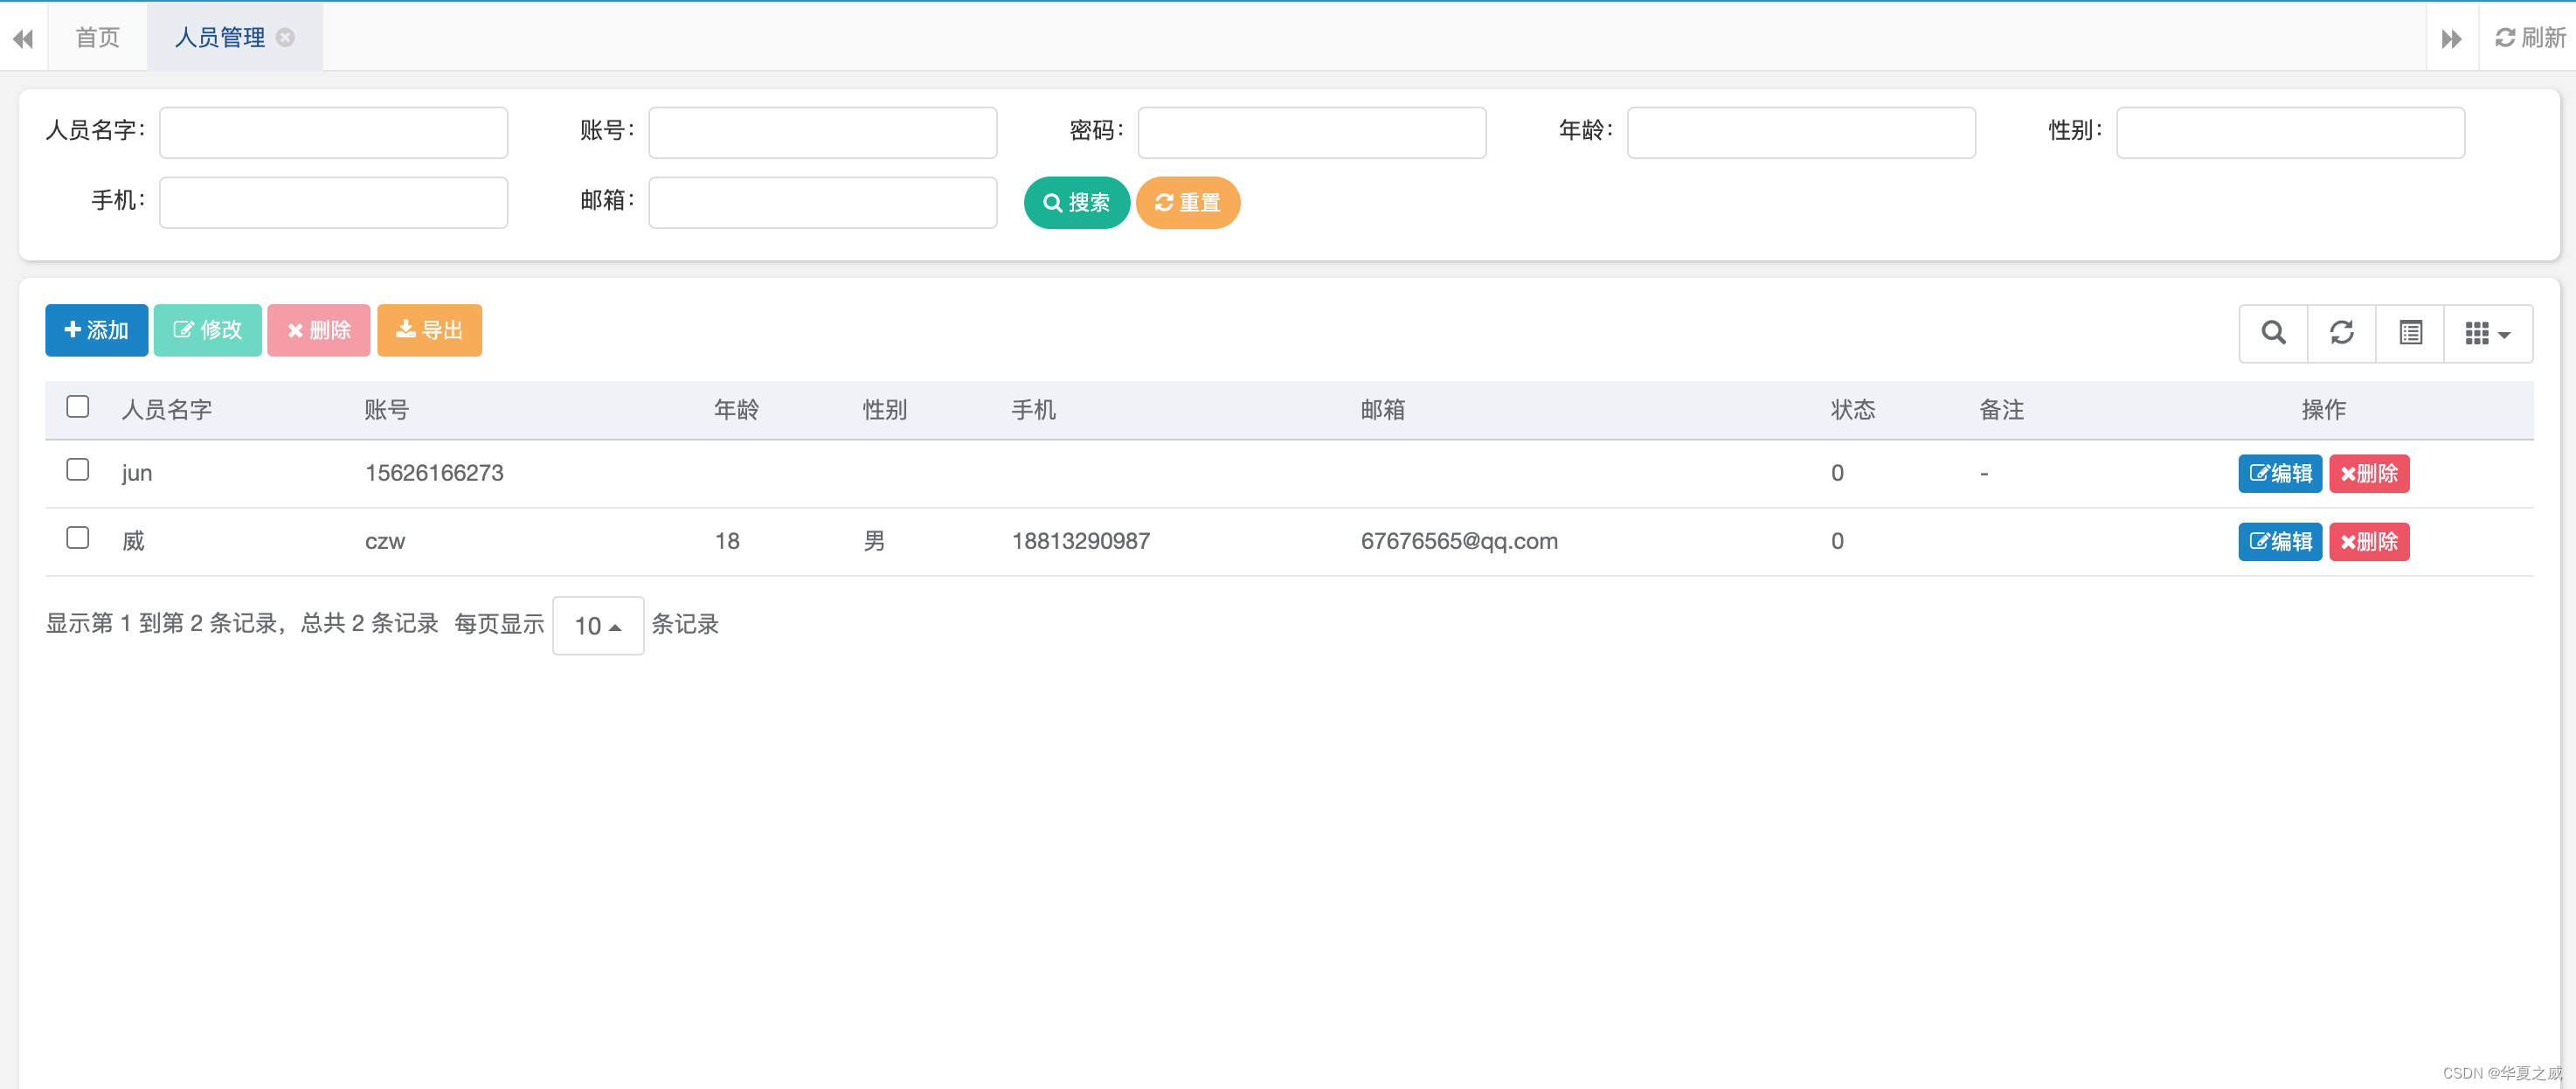The image size is (2576, 1089).
Task: Tick the checkbox for jun row
Action: click(x=77, y=470)
